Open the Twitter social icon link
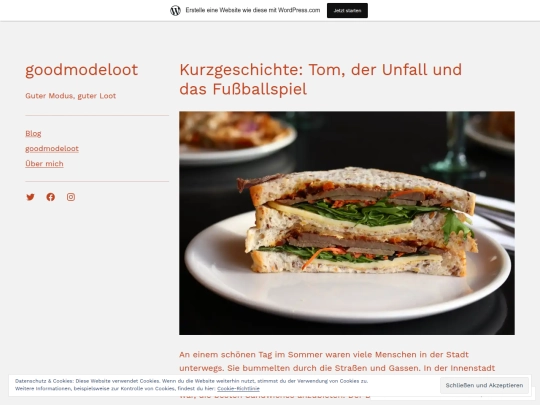 [x=31, y=197]
